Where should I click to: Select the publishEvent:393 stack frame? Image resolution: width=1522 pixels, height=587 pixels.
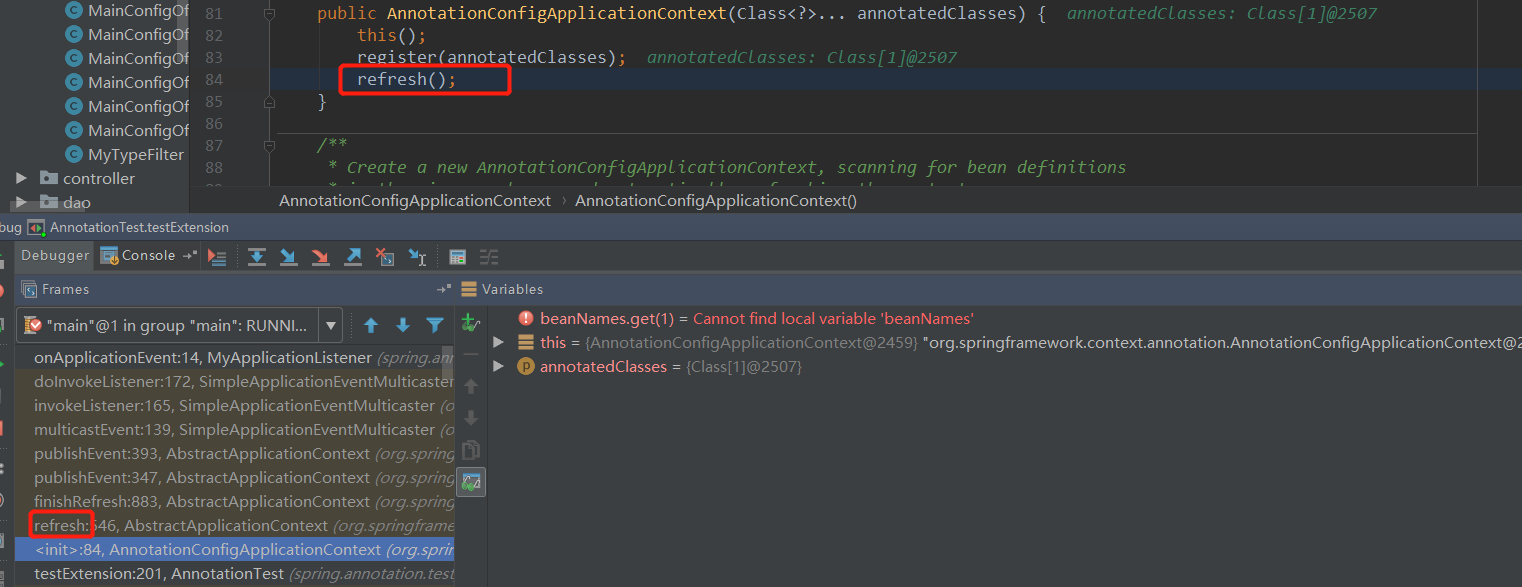coord(235,453)
